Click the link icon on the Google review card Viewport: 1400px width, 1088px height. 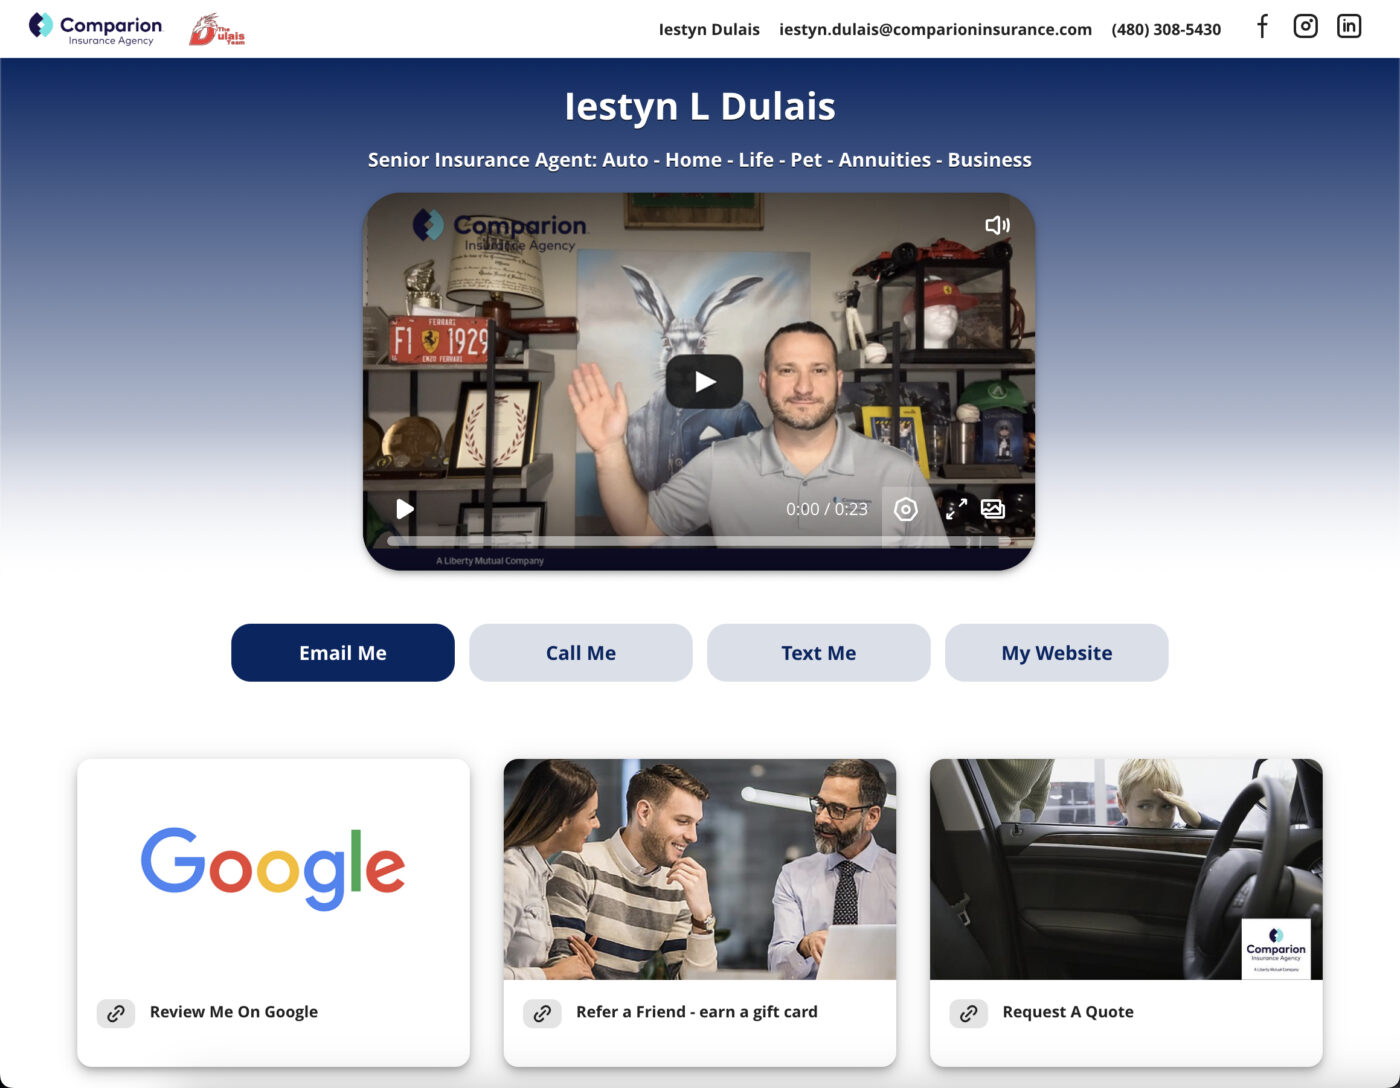[115, 1013]
